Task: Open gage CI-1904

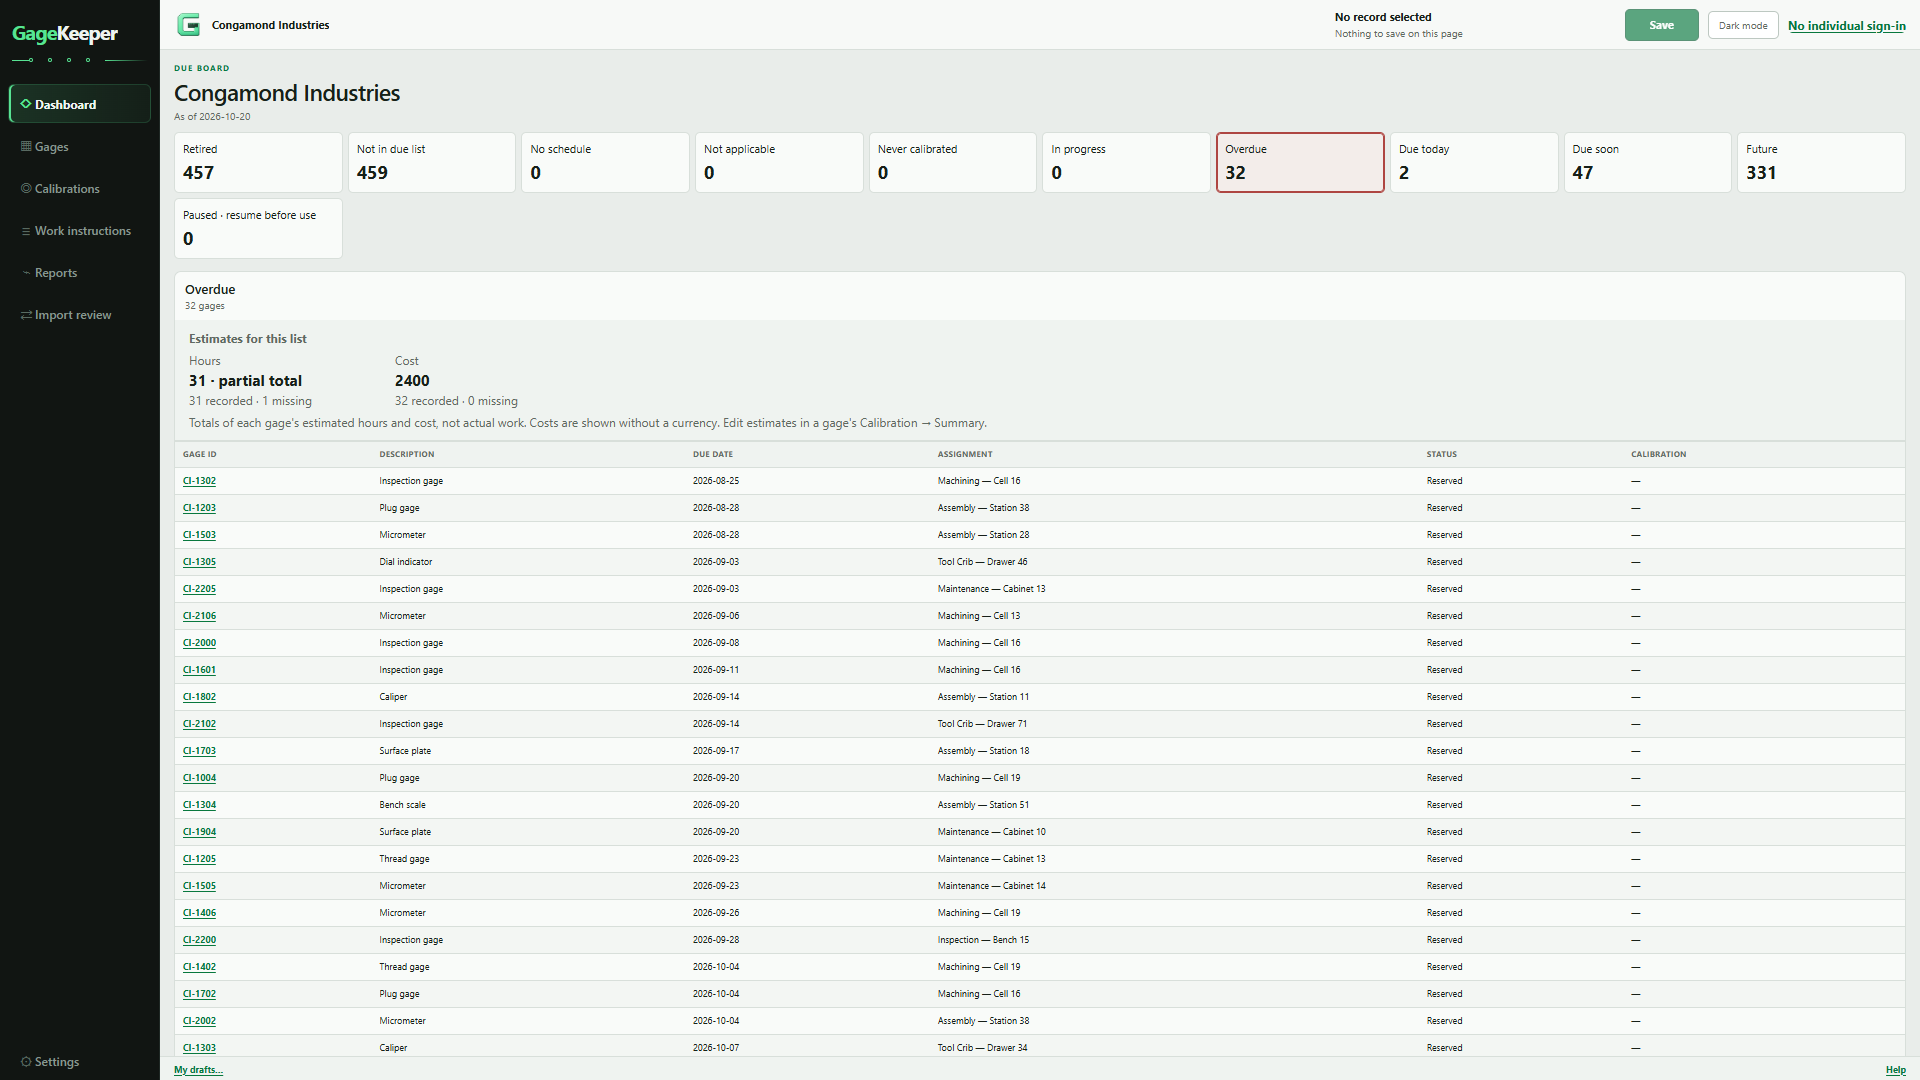Action: (x=199, y=832)
